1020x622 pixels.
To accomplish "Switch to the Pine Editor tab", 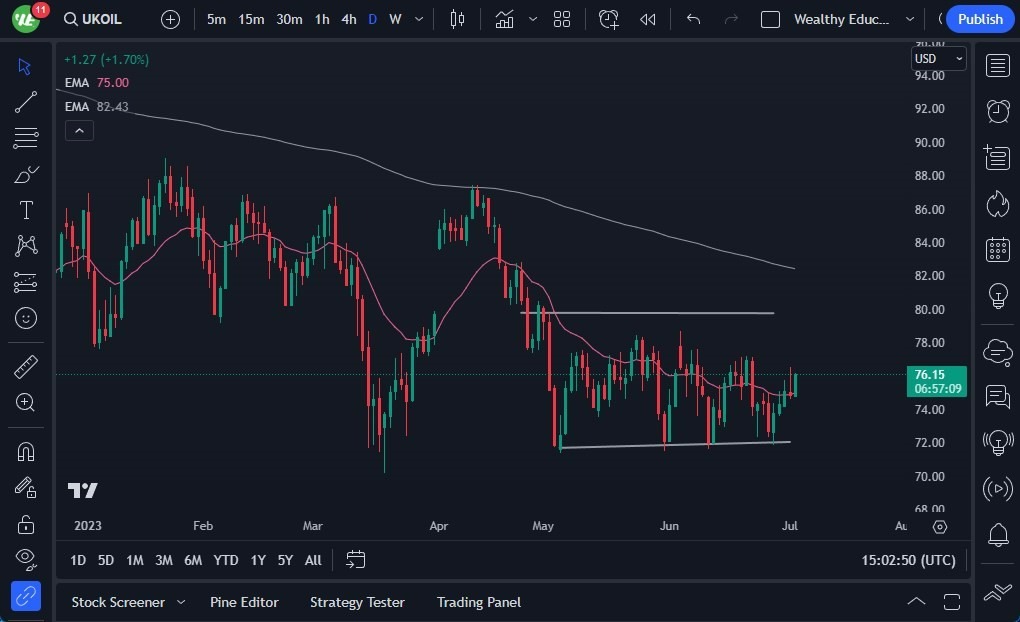I will (x=245, y=602).
